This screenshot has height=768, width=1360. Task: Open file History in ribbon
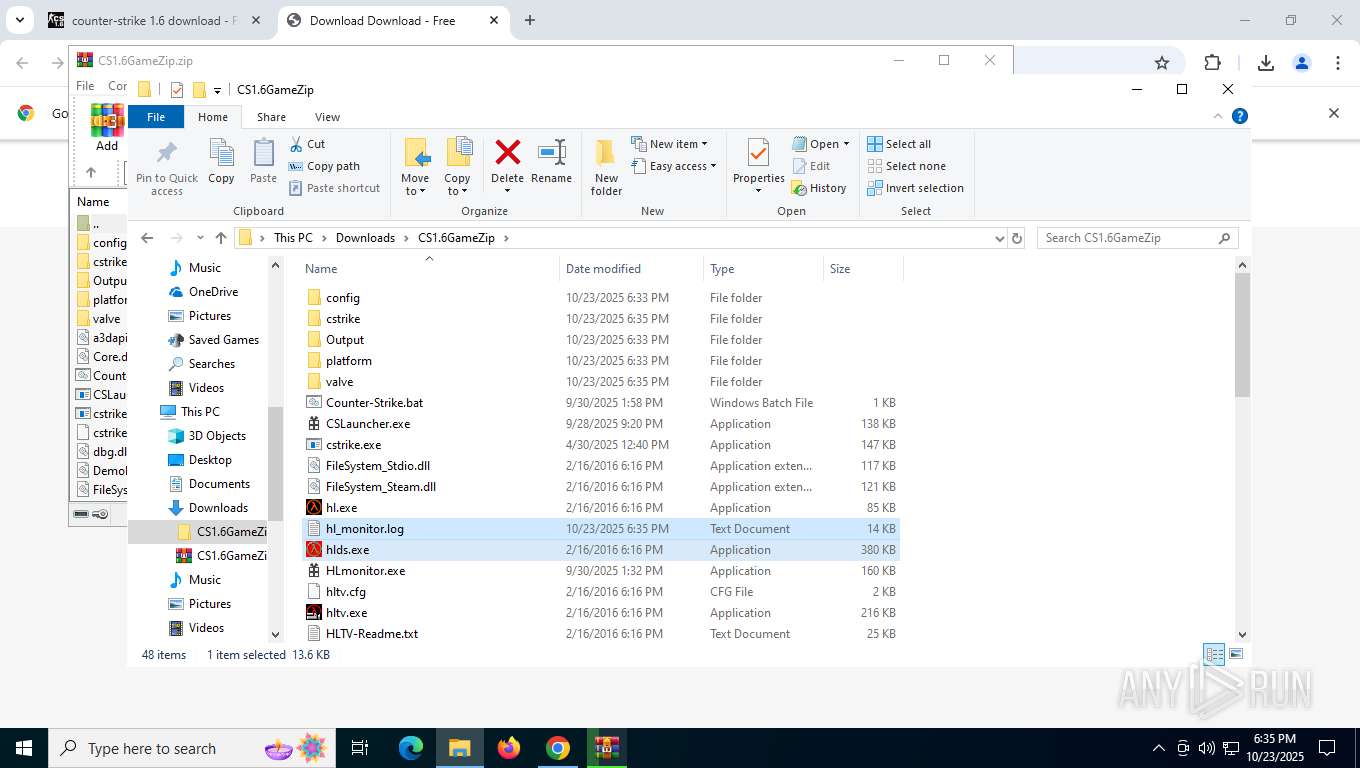tap(819, 188)
